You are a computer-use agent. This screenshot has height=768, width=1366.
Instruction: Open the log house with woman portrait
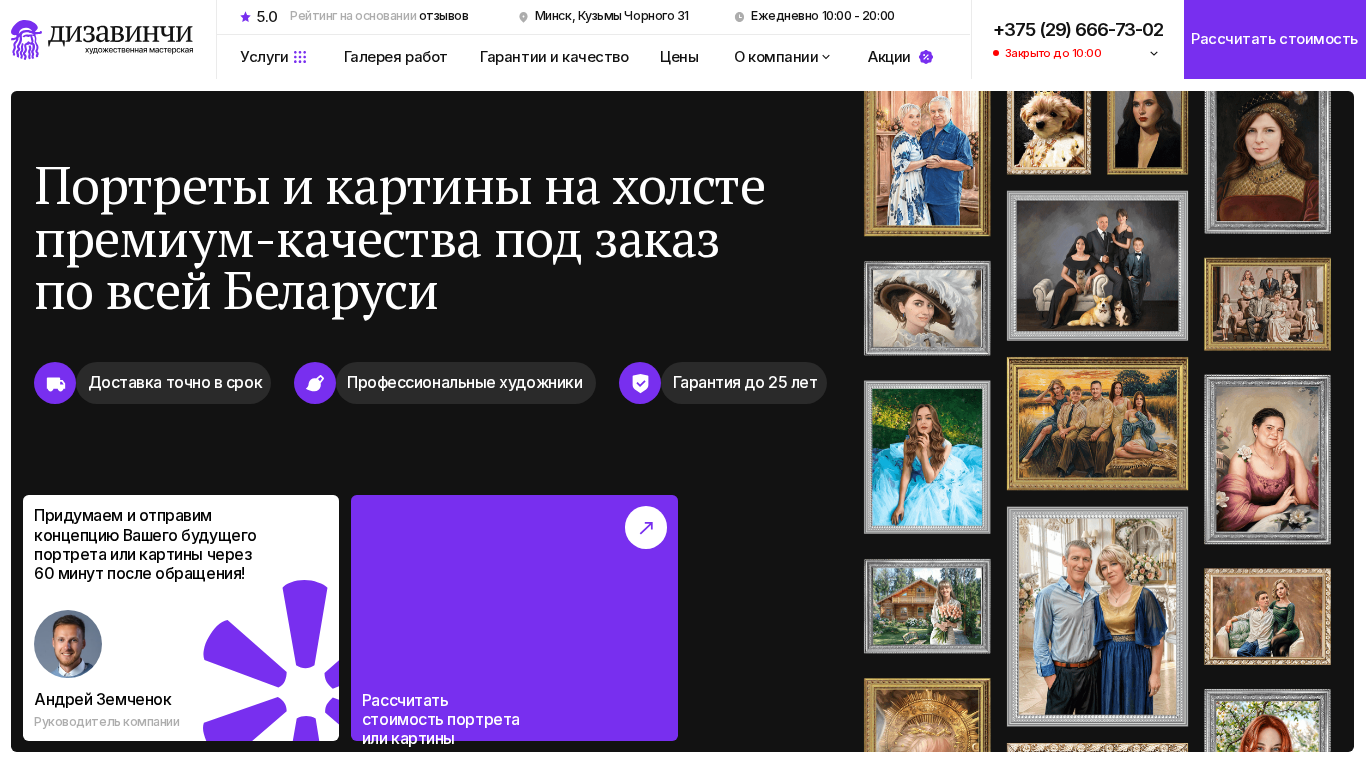pyautogui.click(x=927, y=606)
